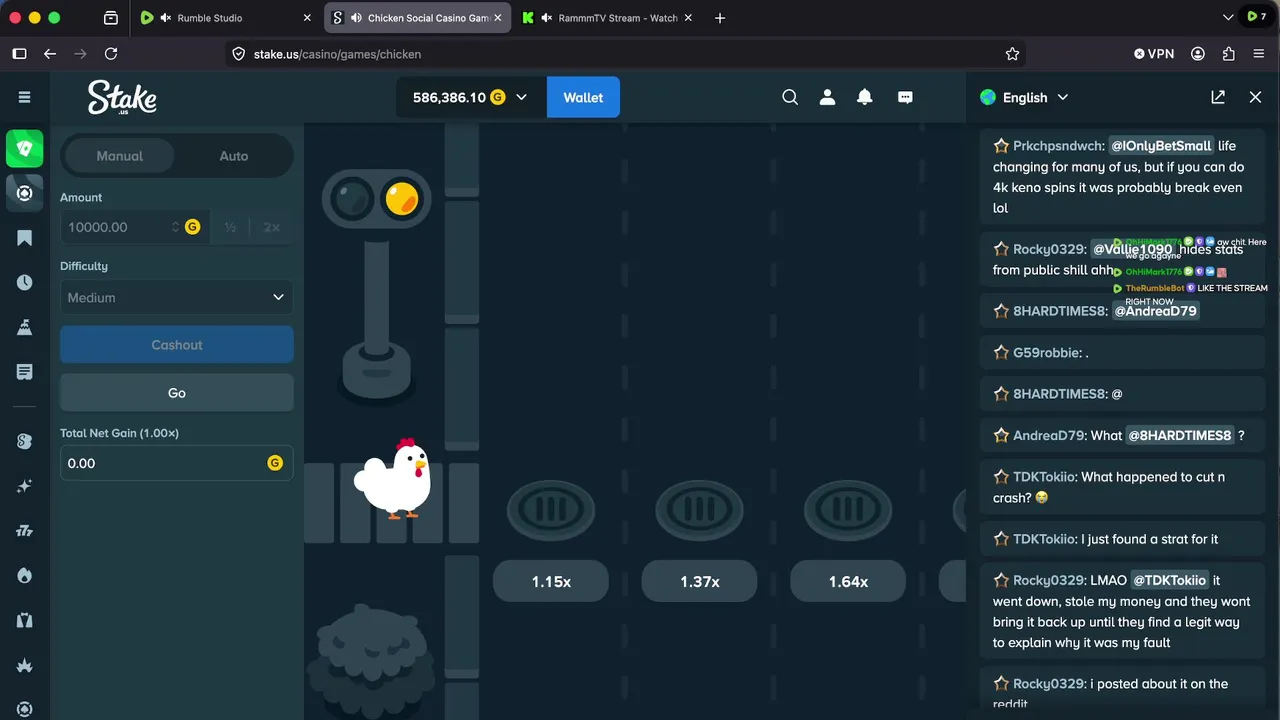This screenshot has width=1280, height=720.
Task: Pop out the chat panel
Action: 1218,97
